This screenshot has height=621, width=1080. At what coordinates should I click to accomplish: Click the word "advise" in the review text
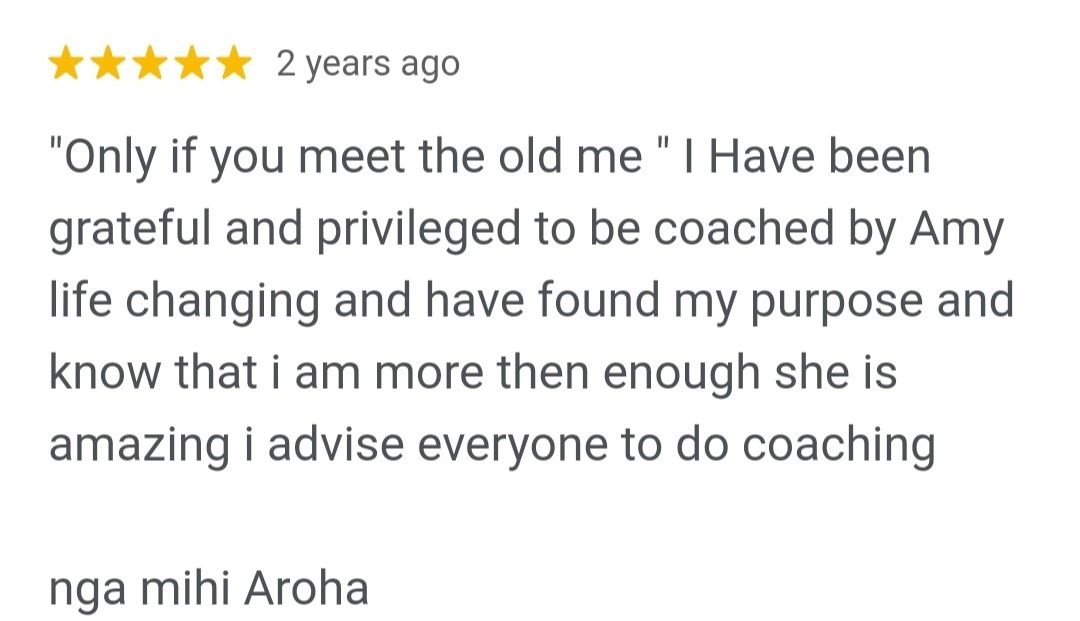[335, 445]
